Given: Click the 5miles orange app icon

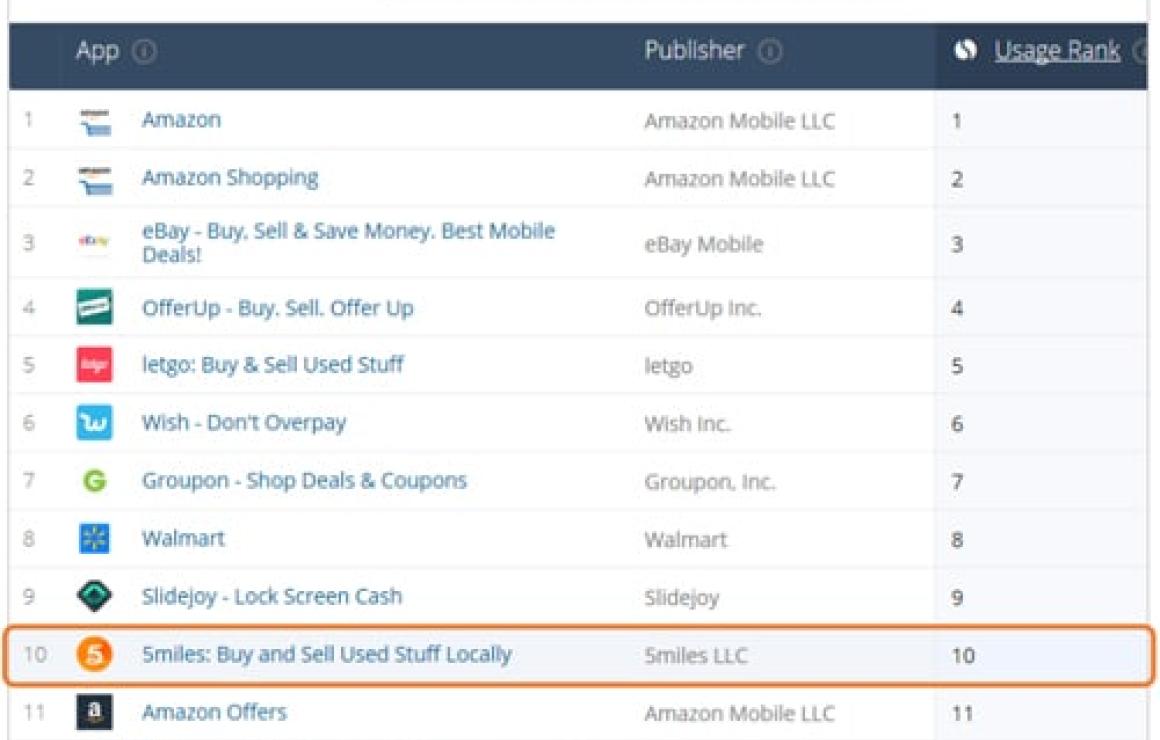Looking at the screenshot, I should coord(95,655).
